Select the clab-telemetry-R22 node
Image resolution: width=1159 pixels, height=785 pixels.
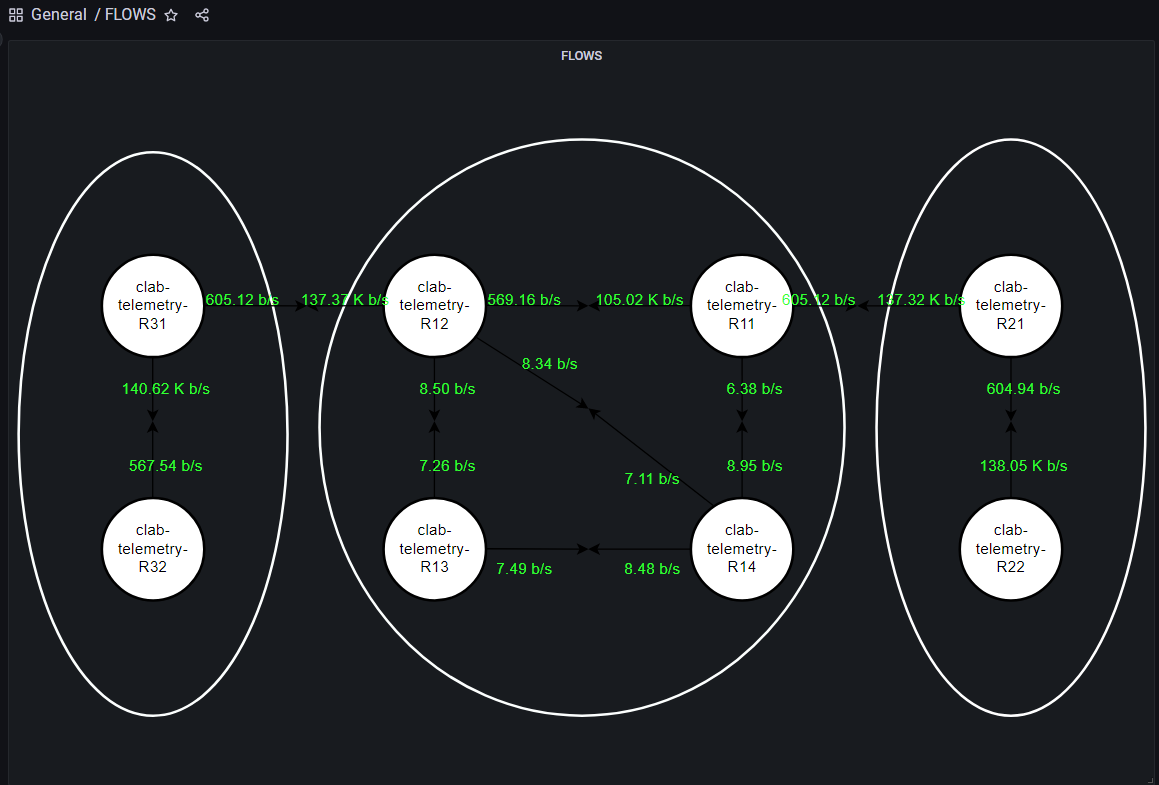(x=1011, y=548)
